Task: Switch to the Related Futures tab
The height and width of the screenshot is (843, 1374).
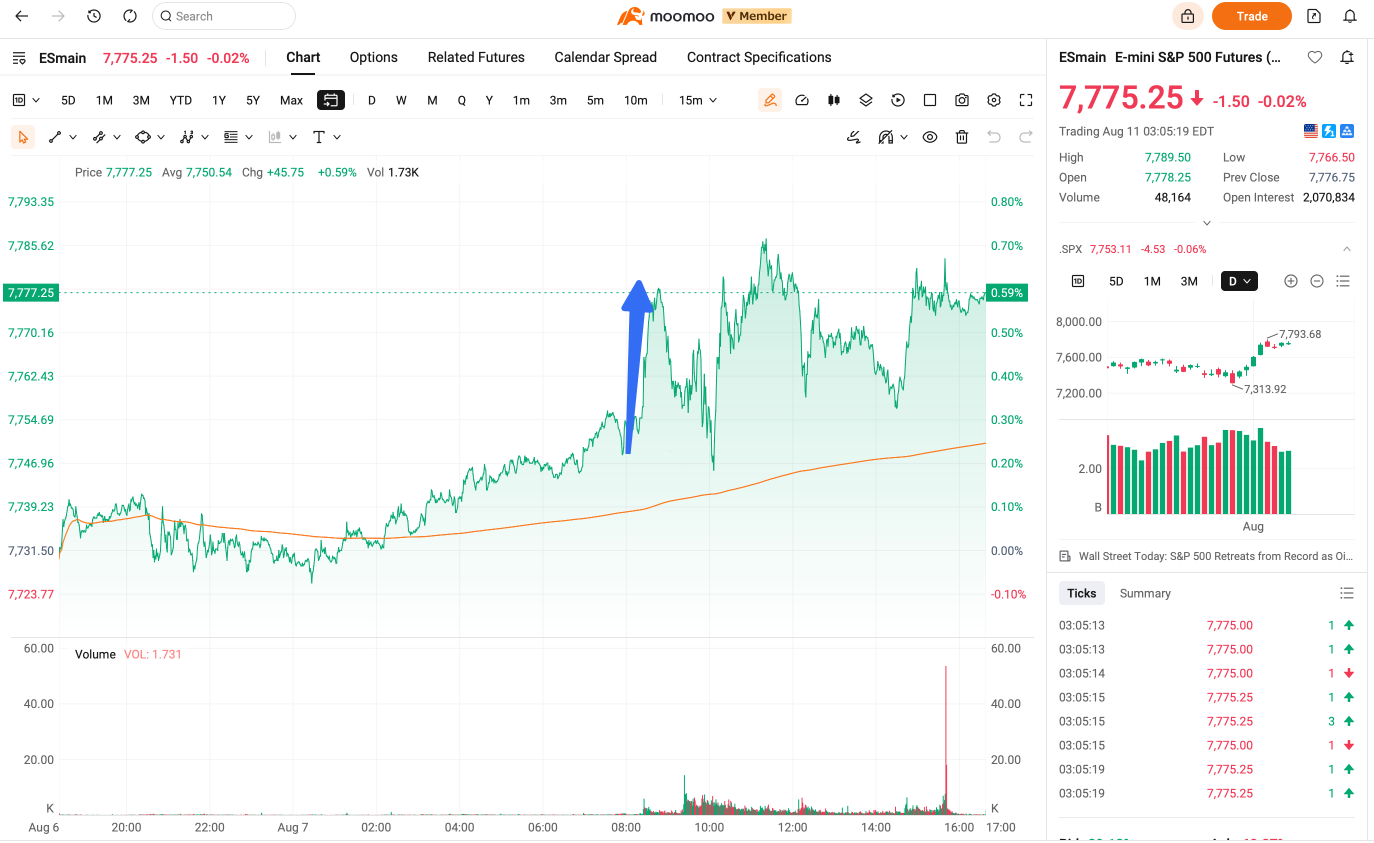Action: point(476,58)
